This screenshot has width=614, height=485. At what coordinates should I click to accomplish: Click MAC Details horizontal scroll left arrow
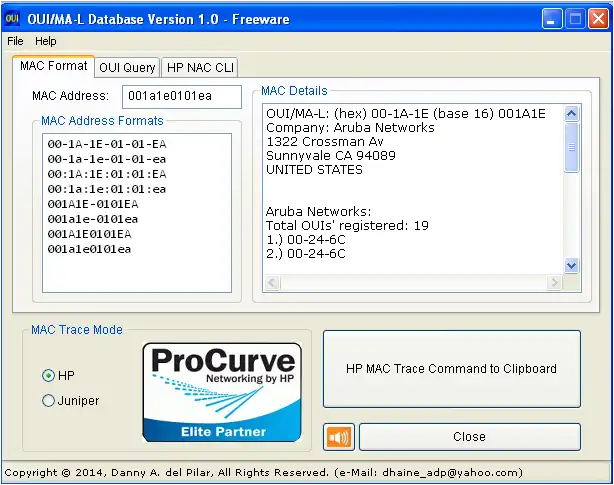click(272, 282)
